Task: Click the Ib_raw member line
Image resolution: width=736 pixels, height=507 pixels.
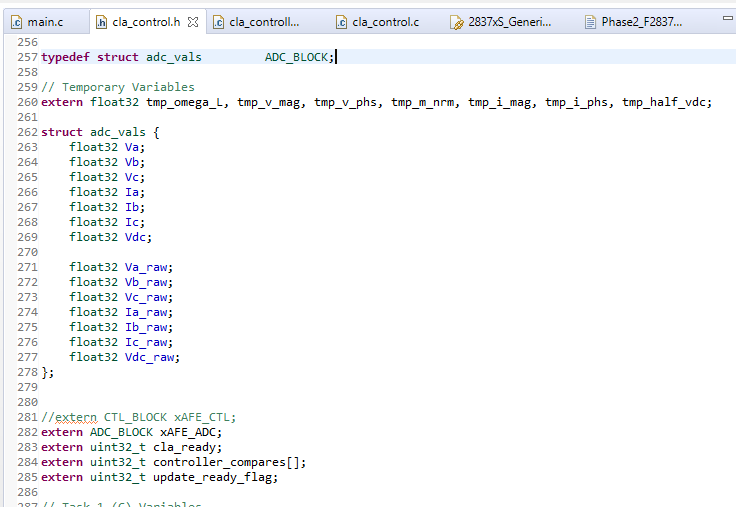Action: [x=121, y=328]
